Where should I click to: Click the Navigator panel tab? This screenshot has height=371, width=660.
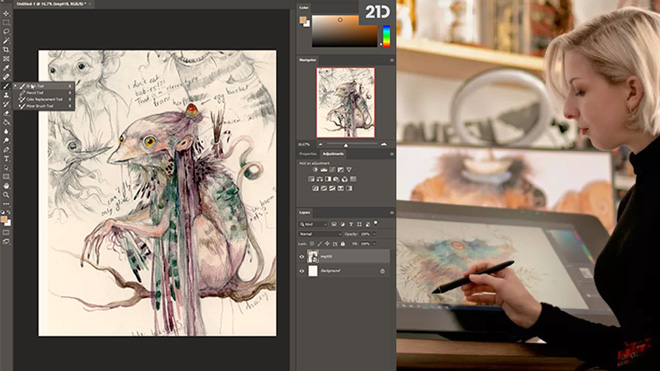pos(308,60)
